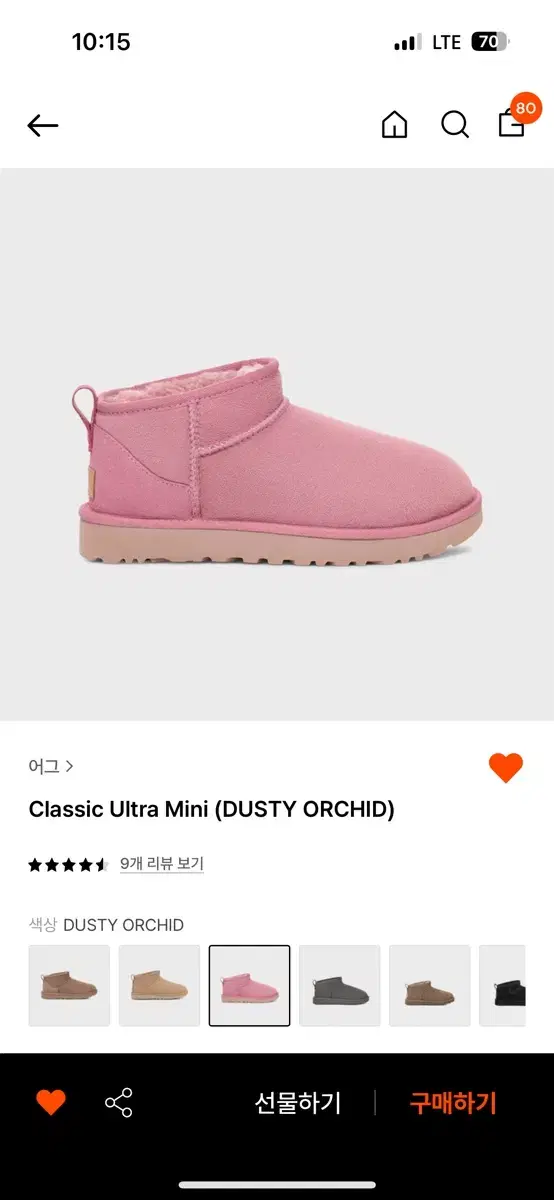554x1200 pixels.
Task: Tap the battery indicator in status bar
Action: click(491, 42)
